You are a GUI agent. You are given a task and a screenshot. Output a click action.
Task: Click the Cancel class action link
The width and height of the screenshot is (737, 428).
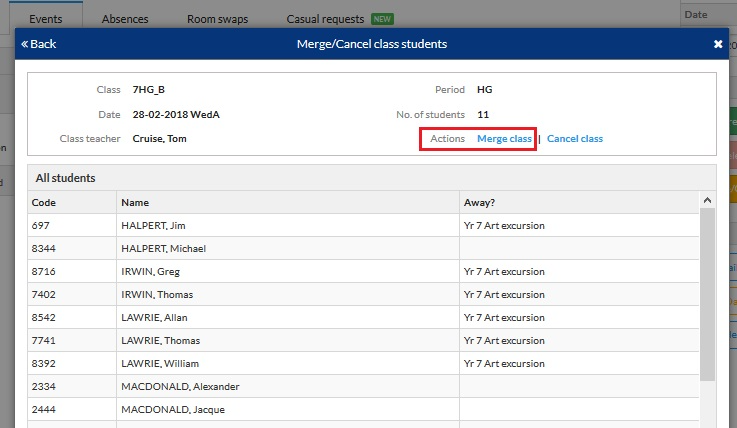pos(575,139)
